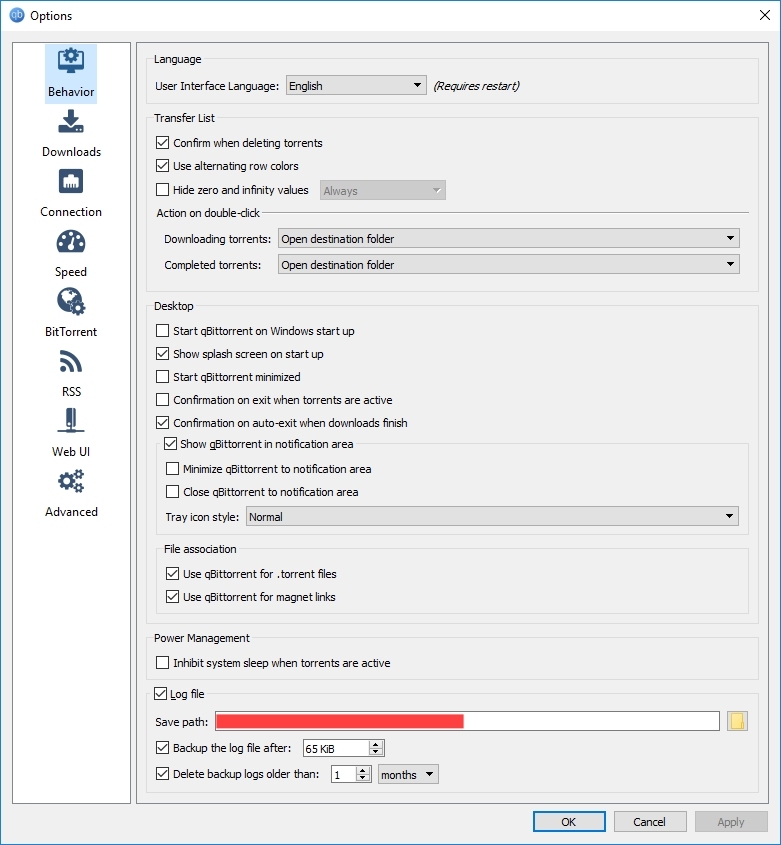The width and height of the screenshot is (781, 845).
Task: Select the BitTorrent label in sidebar
Action: [x=71, y=331]
